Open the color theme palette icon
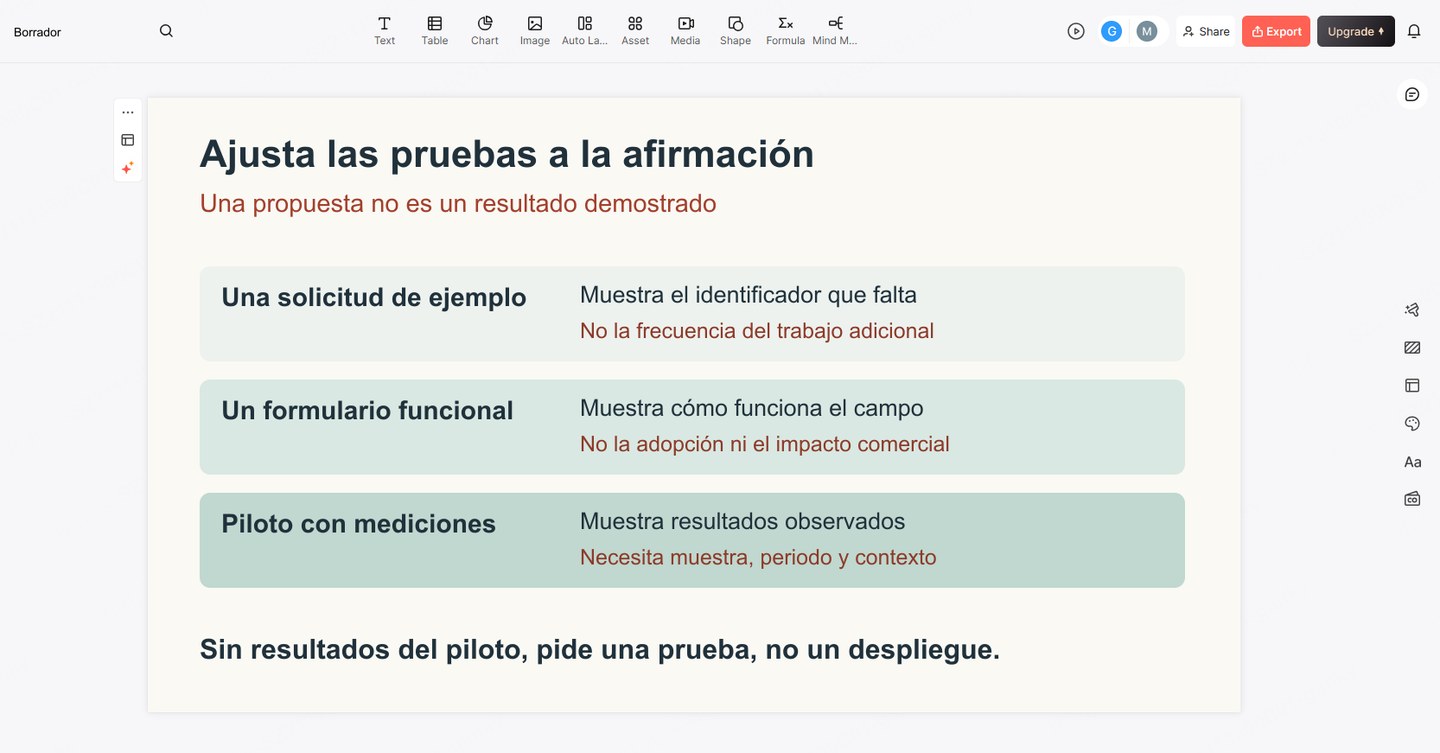This screenshot has width=1440, height=753. click(1412, 424)
